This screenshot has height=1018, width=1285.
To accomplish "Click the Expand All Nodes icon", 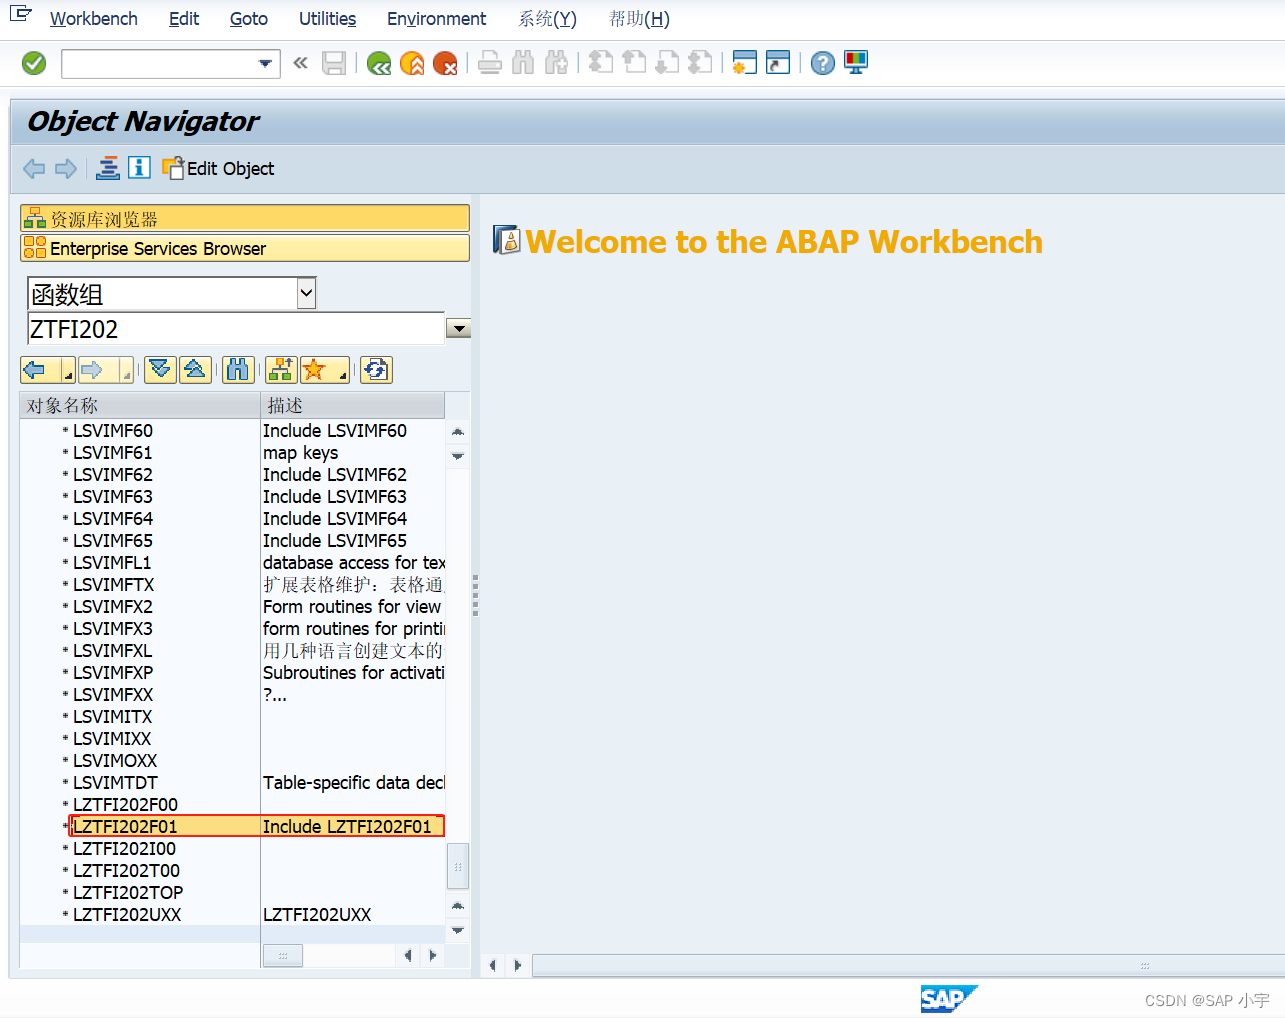I will click(x=160, y=370).
